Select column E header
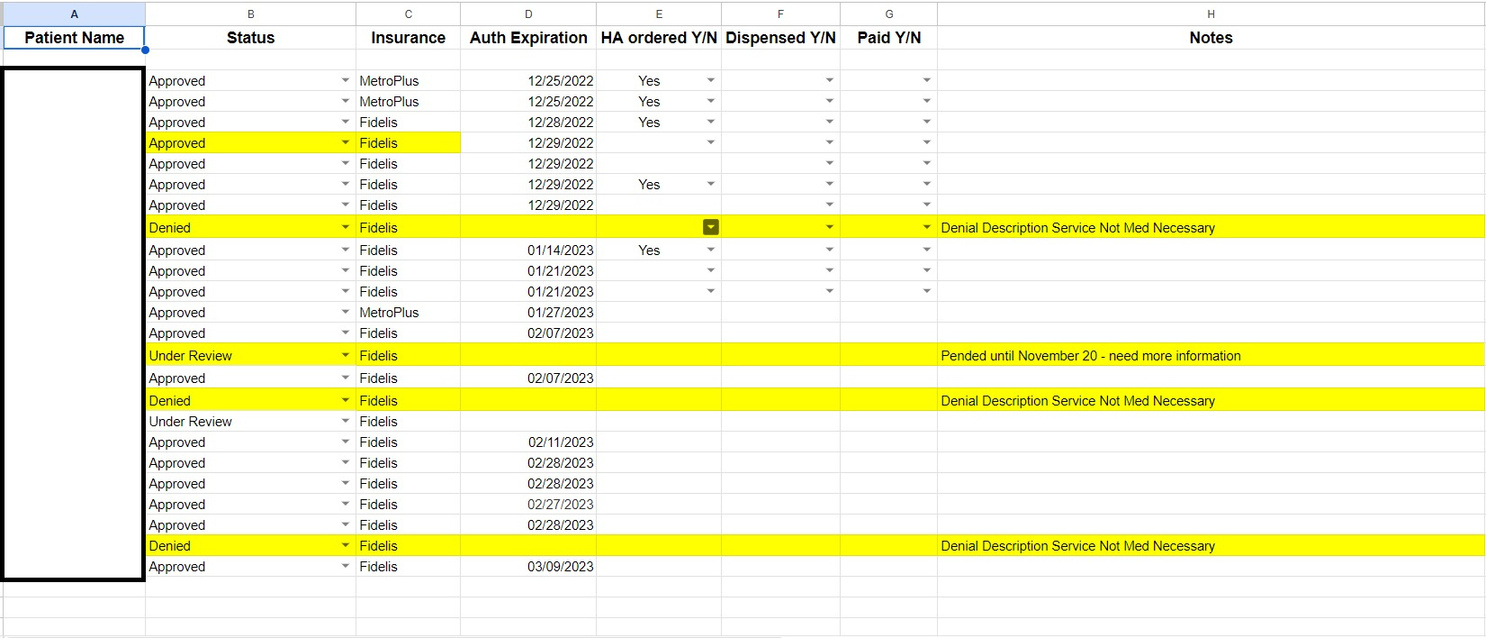Screen dimensions: 1486x638 click(x=659, y=14)
